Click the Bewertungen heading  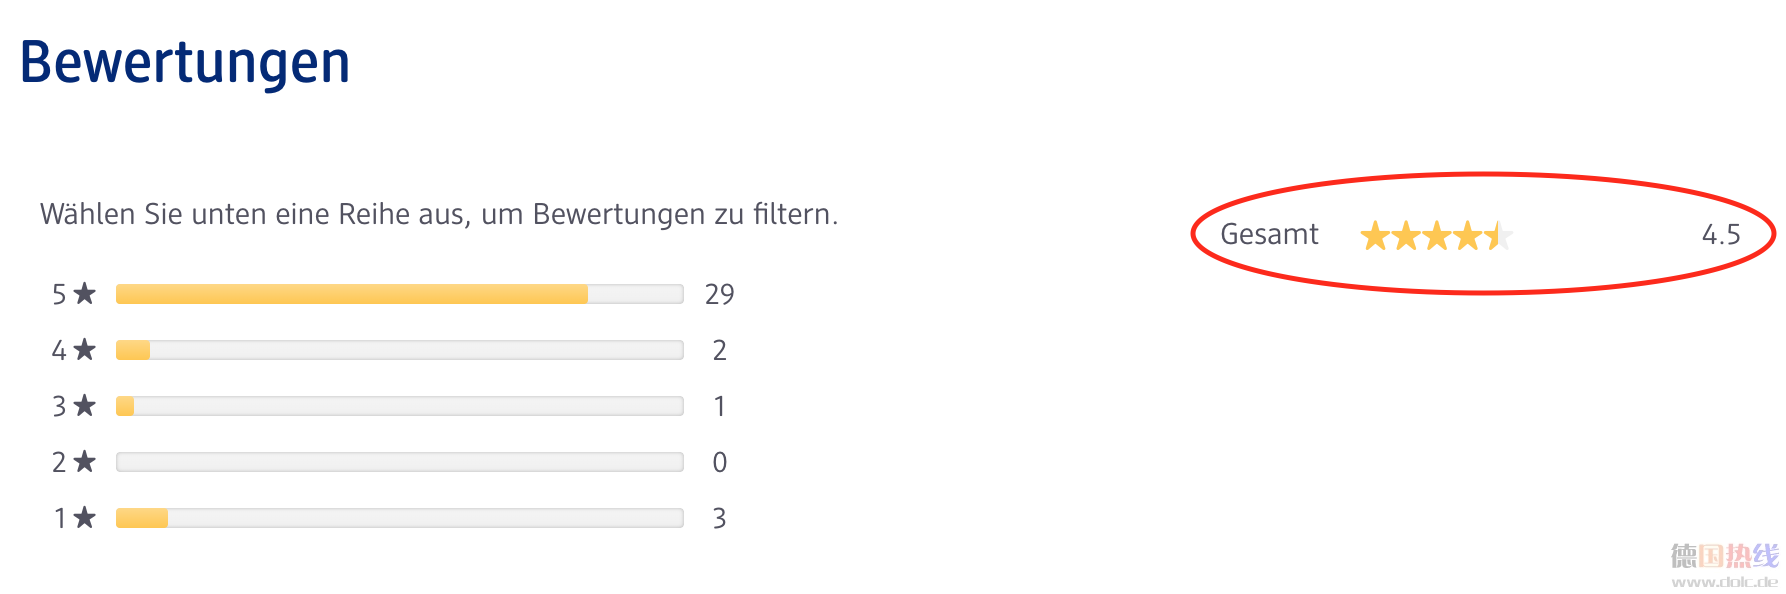pyautogui.click(x=185, y=63)
